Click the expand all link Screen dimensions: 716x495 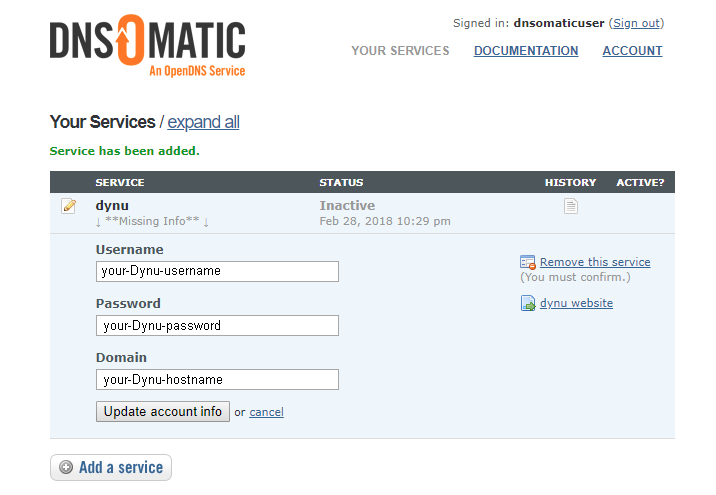[203, 122]
